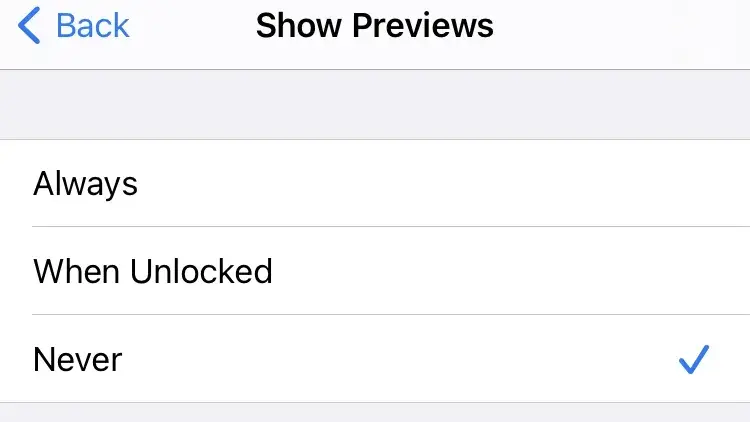The width and height of the screenshot is (750, 422).
Task: Click the divider between Always and When Unlocked
Action: click(x=391, y=227)
